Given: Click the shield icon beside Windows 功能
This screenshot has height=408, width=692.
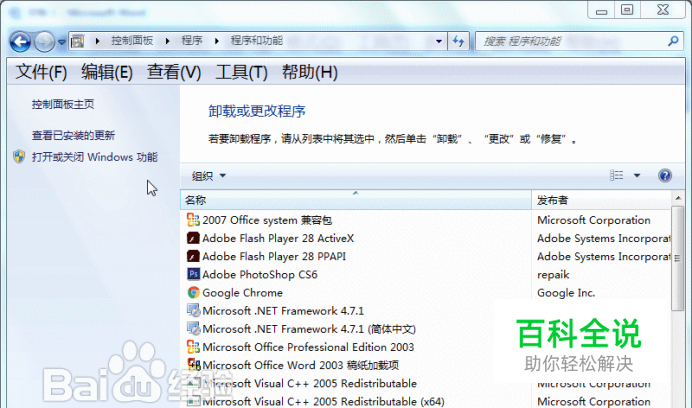Looking at the screenshot, I should (x=19, y=157).
